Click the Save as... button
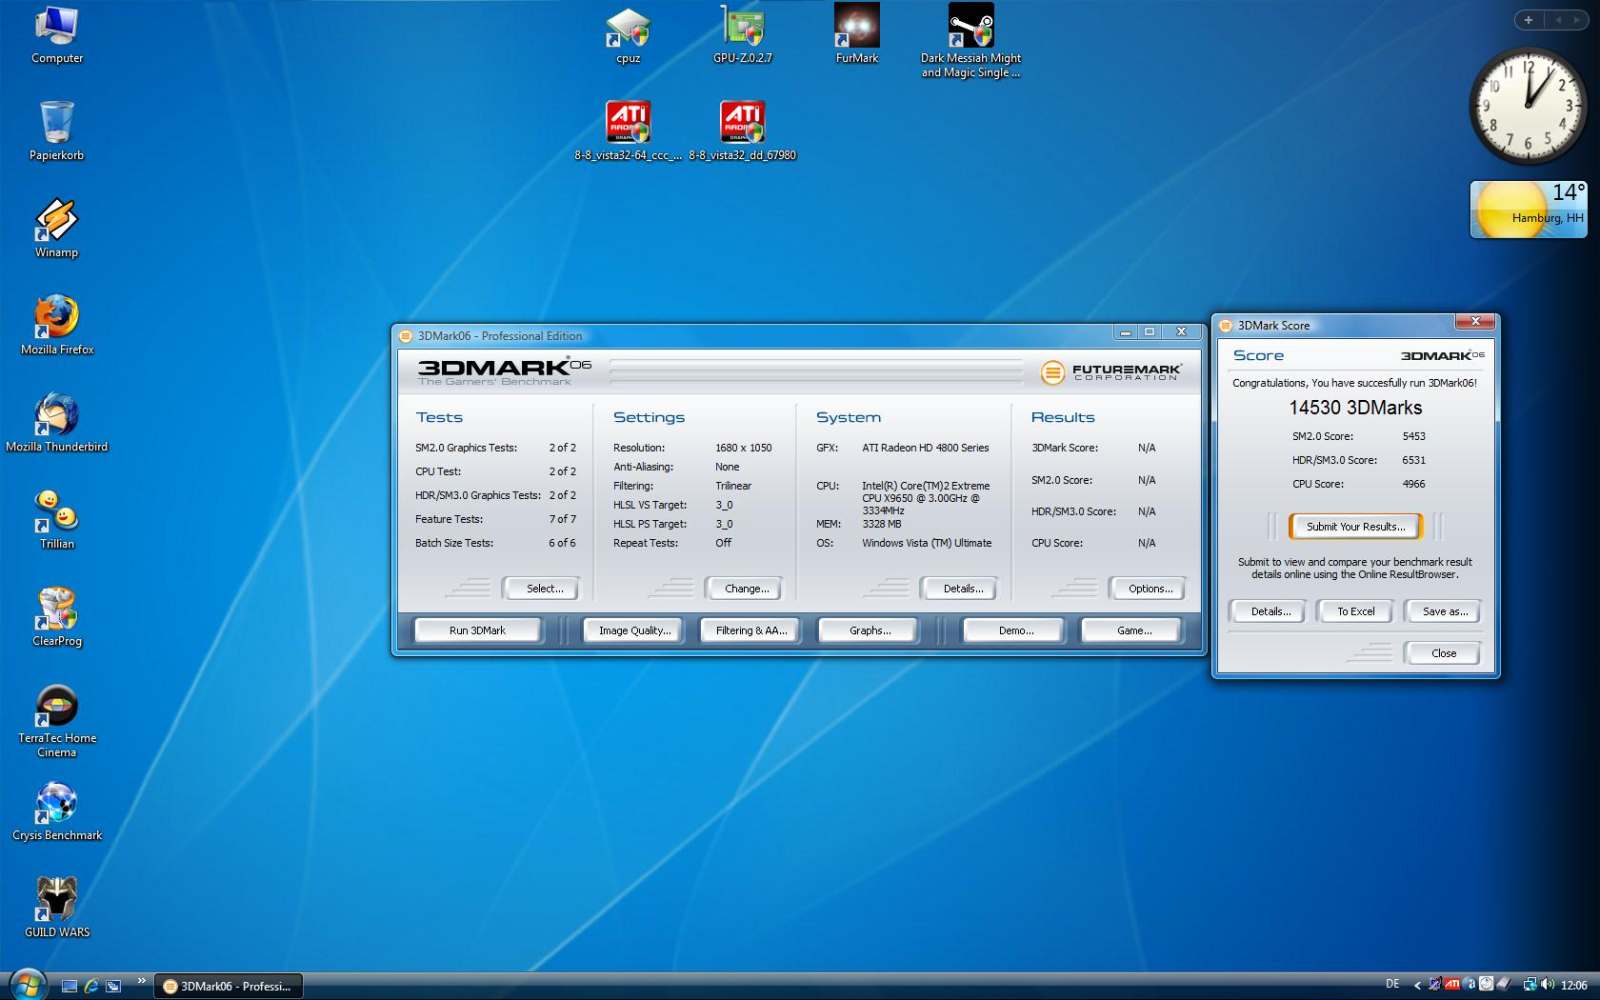 [1444, 612]
